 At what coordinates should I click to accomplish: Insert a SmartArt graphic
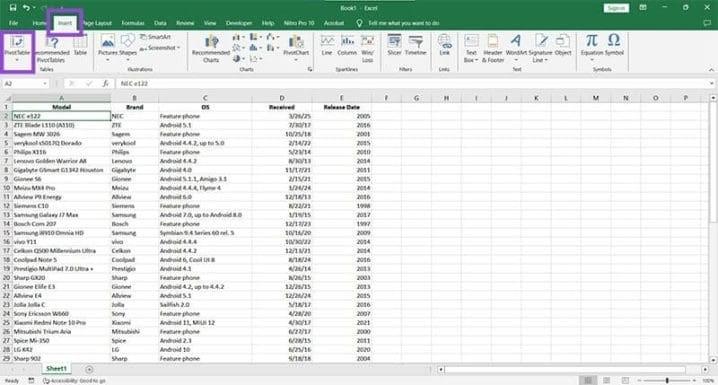[155, 37]
